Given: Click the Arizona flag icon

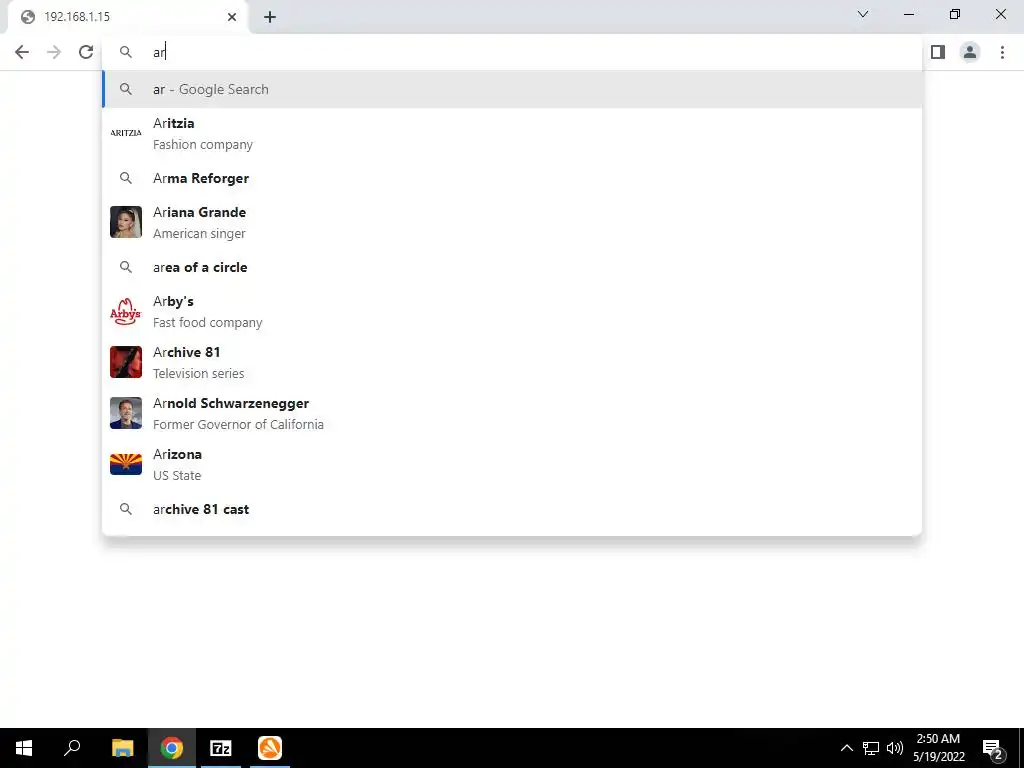Looking at the screenshot, I should [126, 464].
